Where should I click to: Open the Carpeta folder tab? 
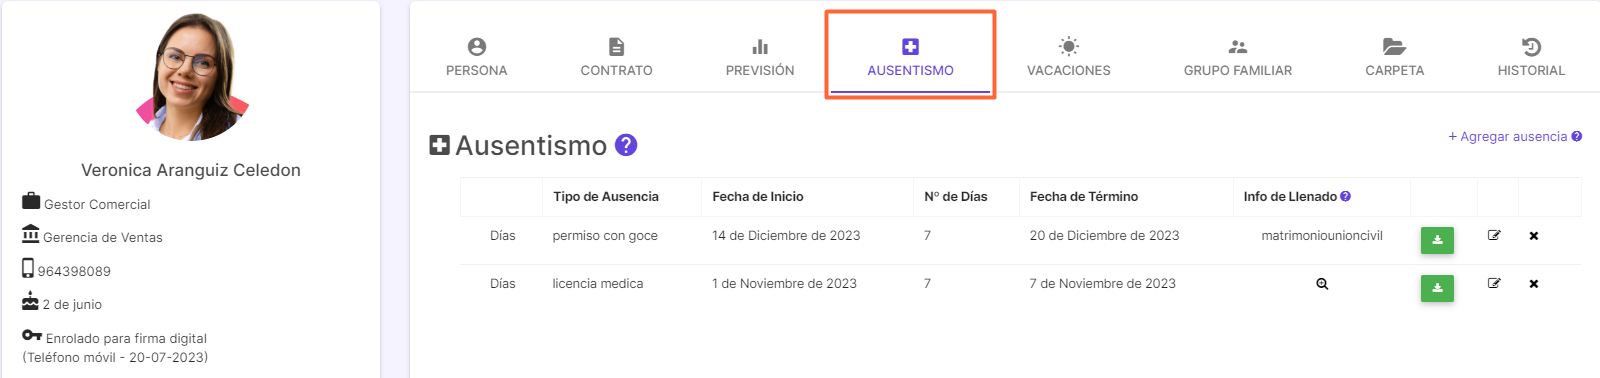[1394, 57]
